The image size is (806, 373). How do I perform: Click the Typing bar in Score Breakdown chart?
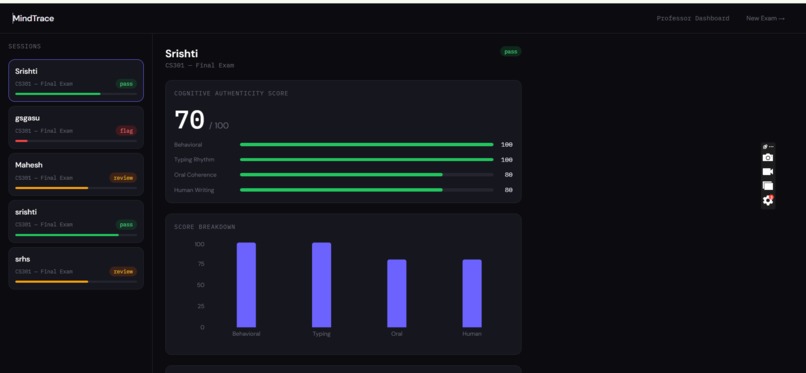pyautogui.click(x=321, y=285)
